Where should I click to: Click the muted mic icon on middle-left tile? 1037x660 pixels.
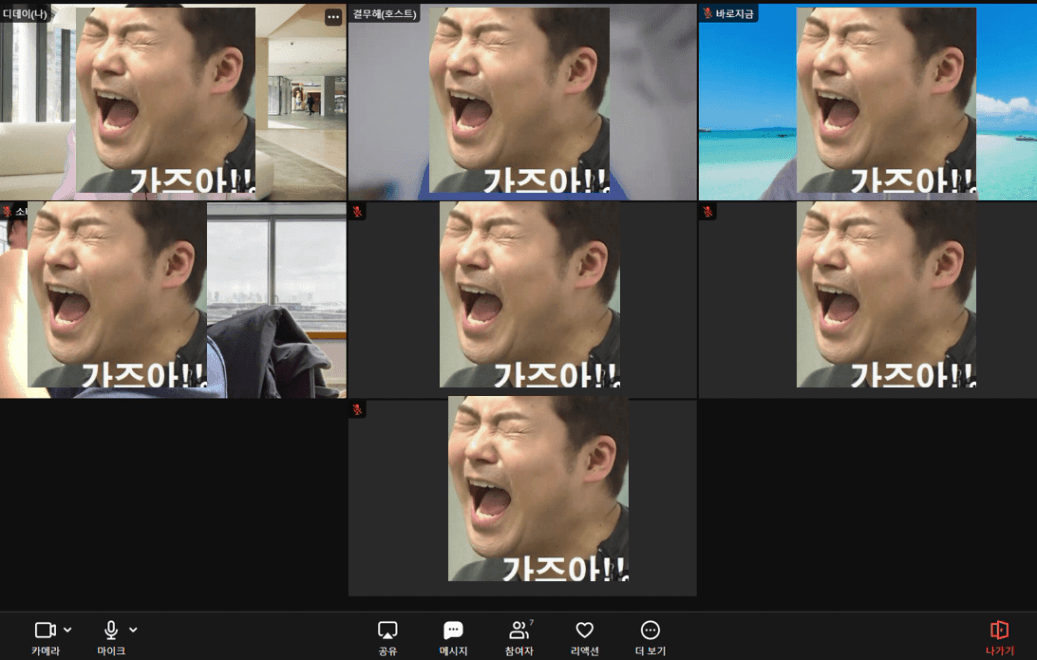point(7,211)
